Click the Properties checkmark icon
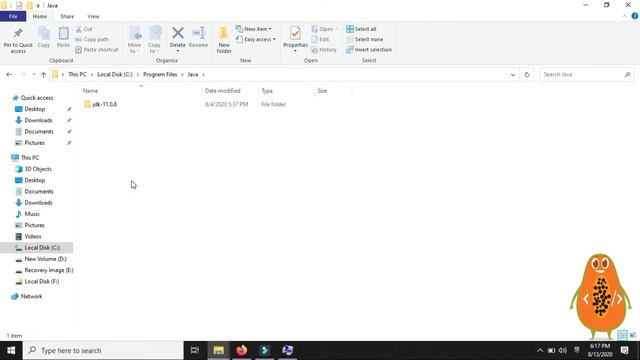 (295, 33)
